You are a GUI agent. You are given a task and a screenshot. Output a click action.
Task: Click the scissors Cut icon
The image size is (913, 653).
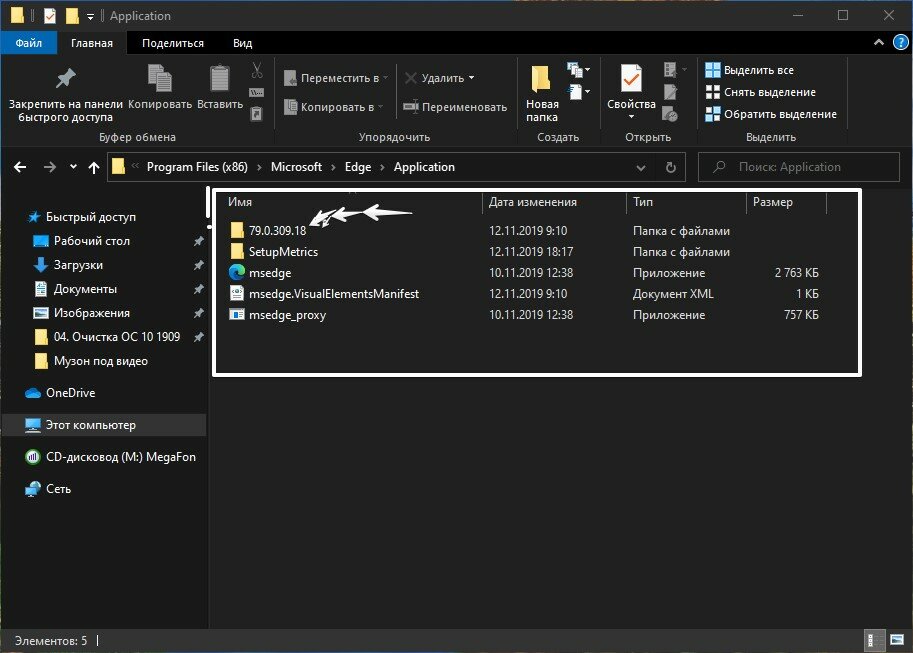(x=257, y=70)
